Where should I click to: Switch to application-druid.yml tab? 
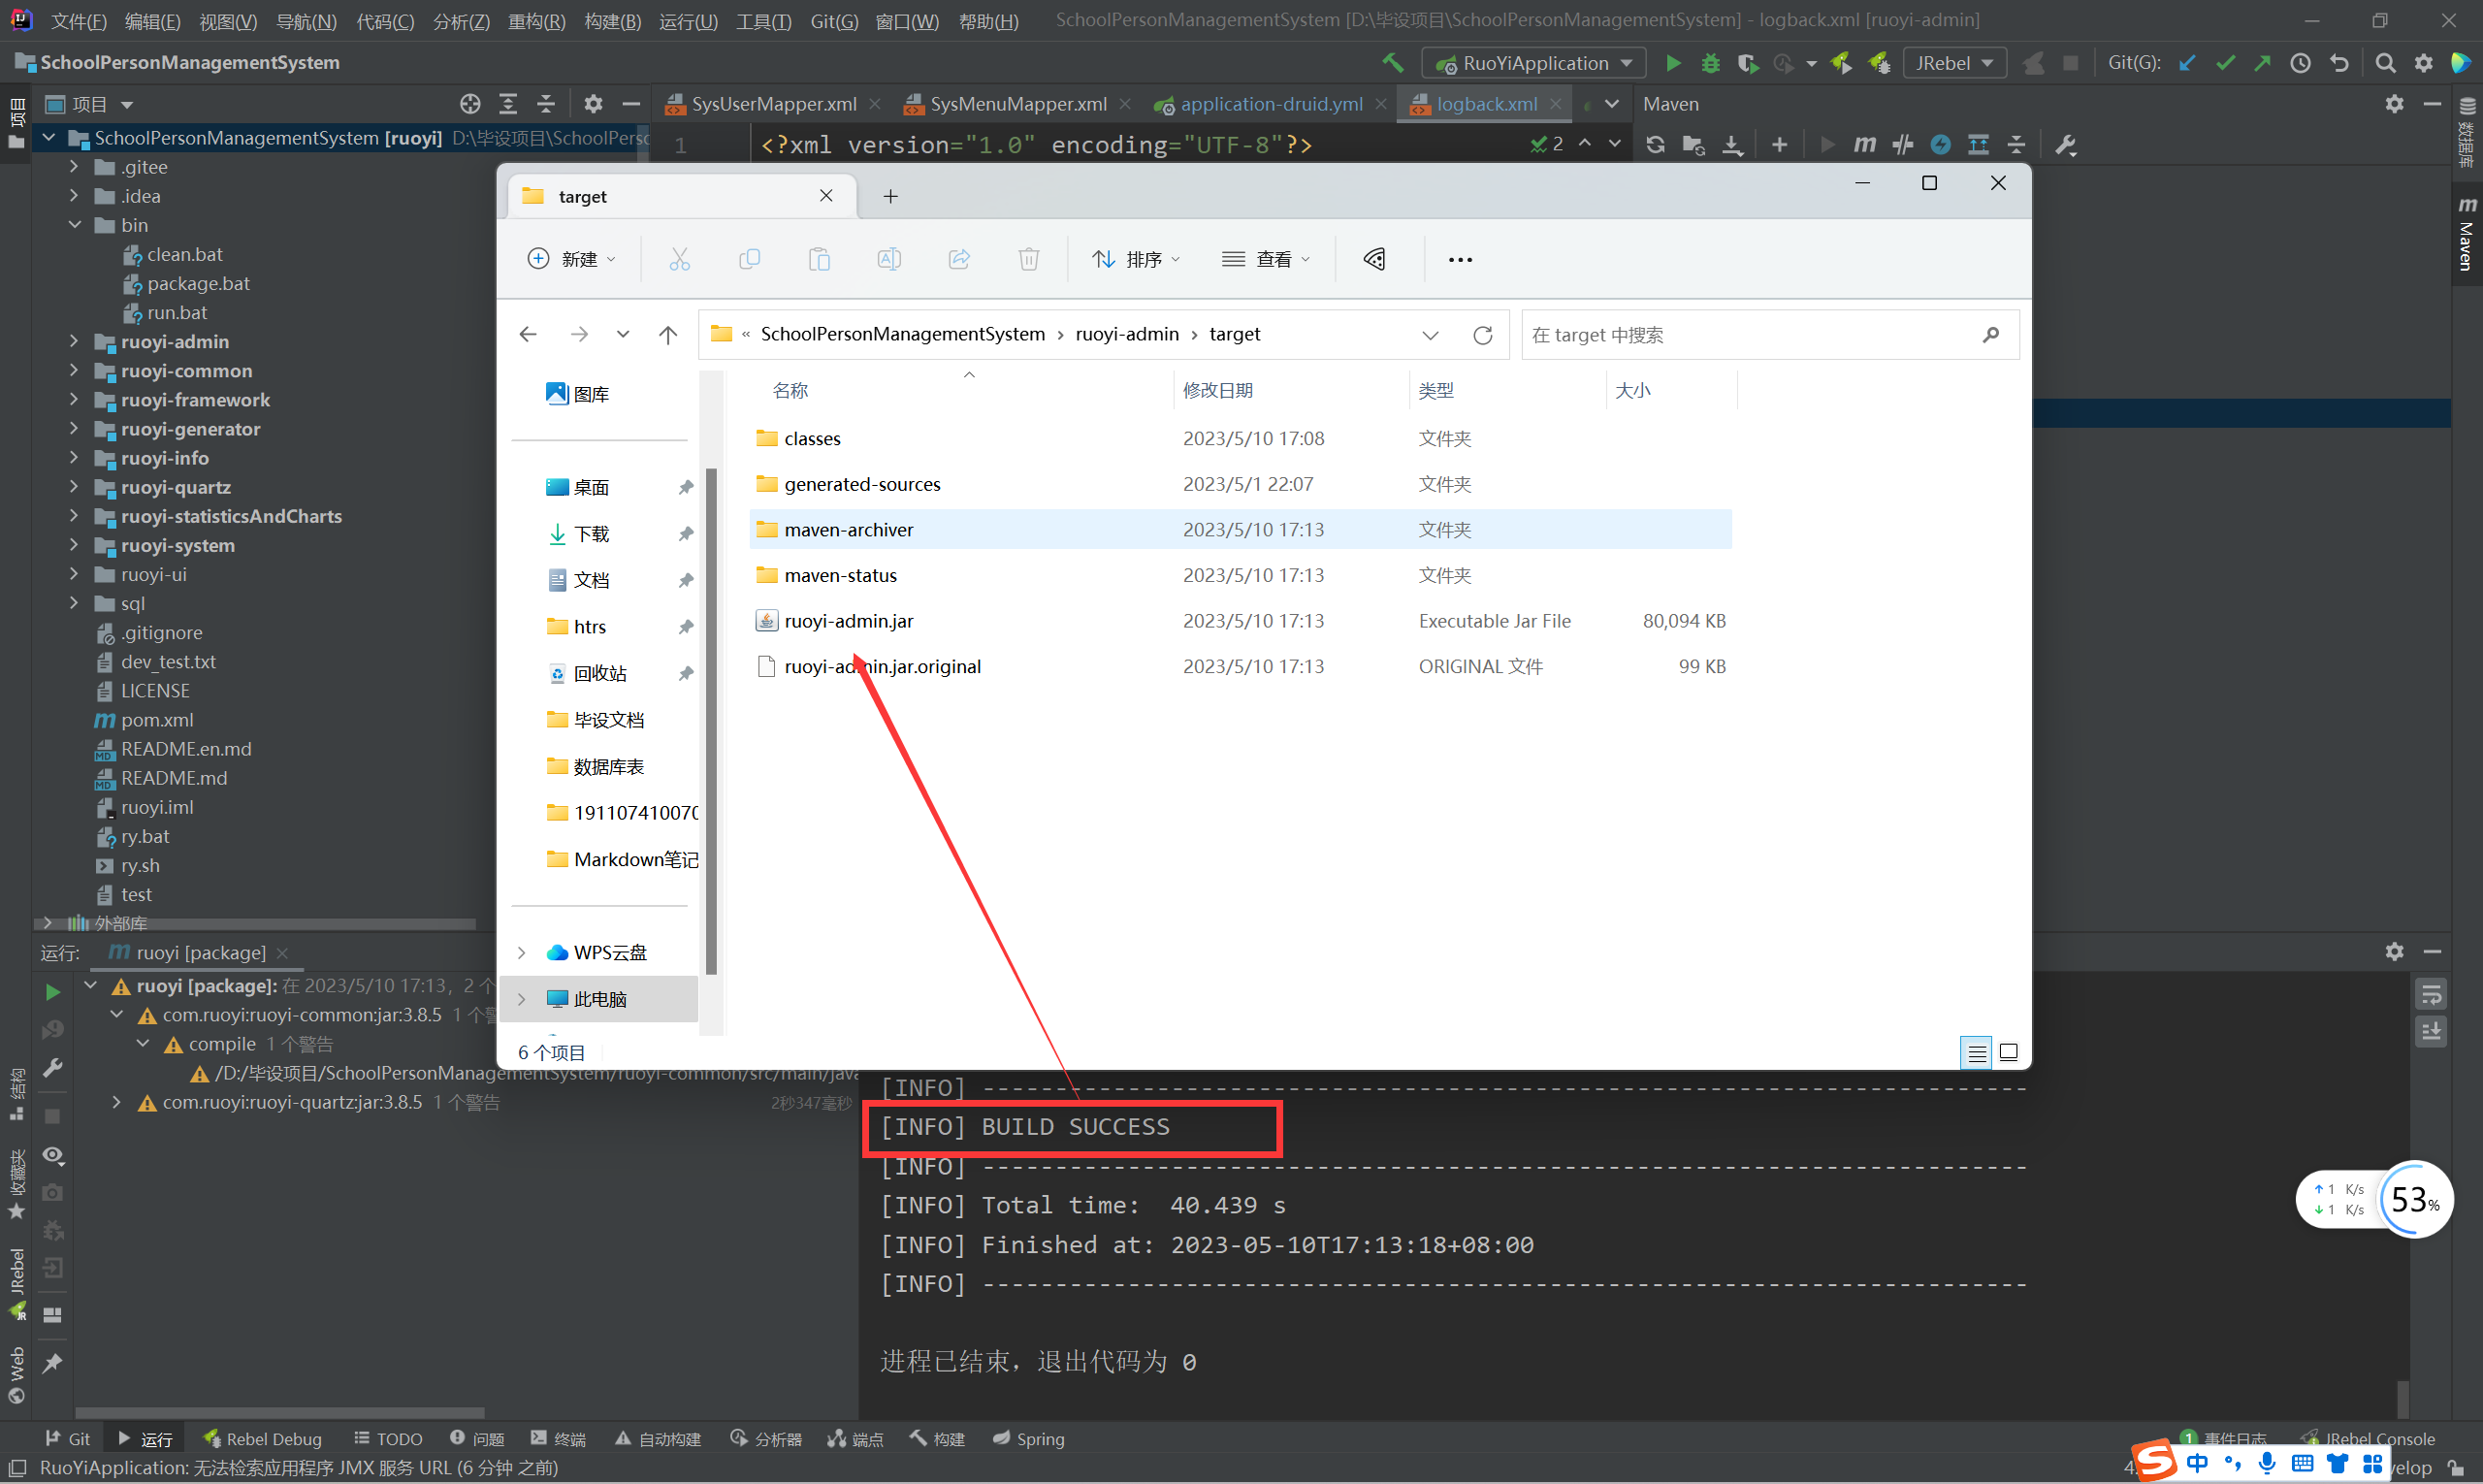click(1270, 104)
